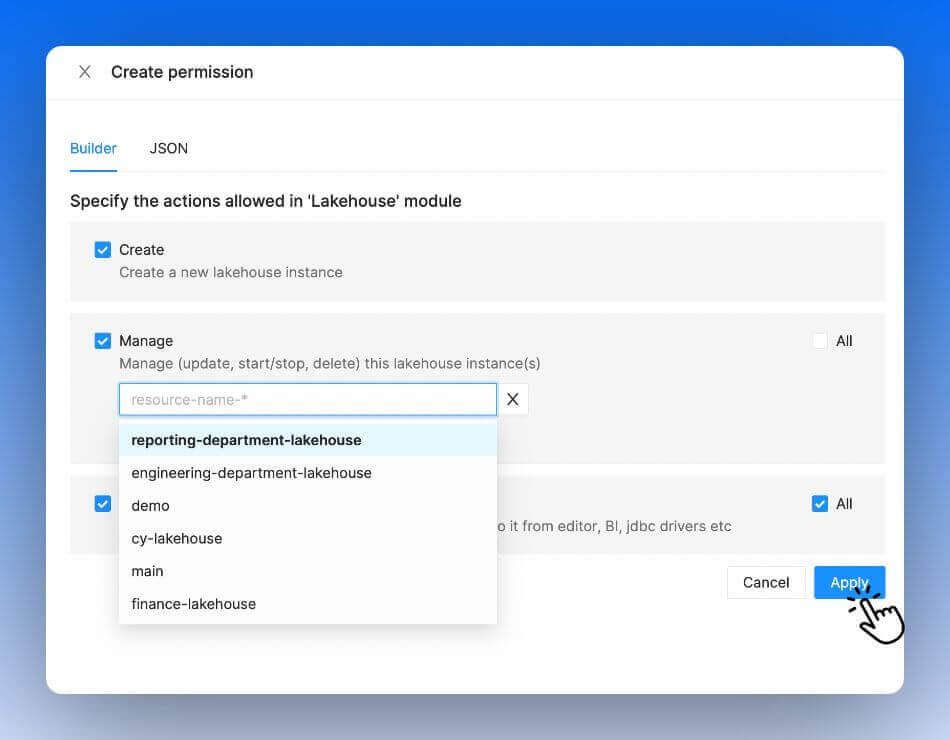The image size is (950, 740).
Task: Select finance-lakehouse from suggestions
Action: coord(308,604)
